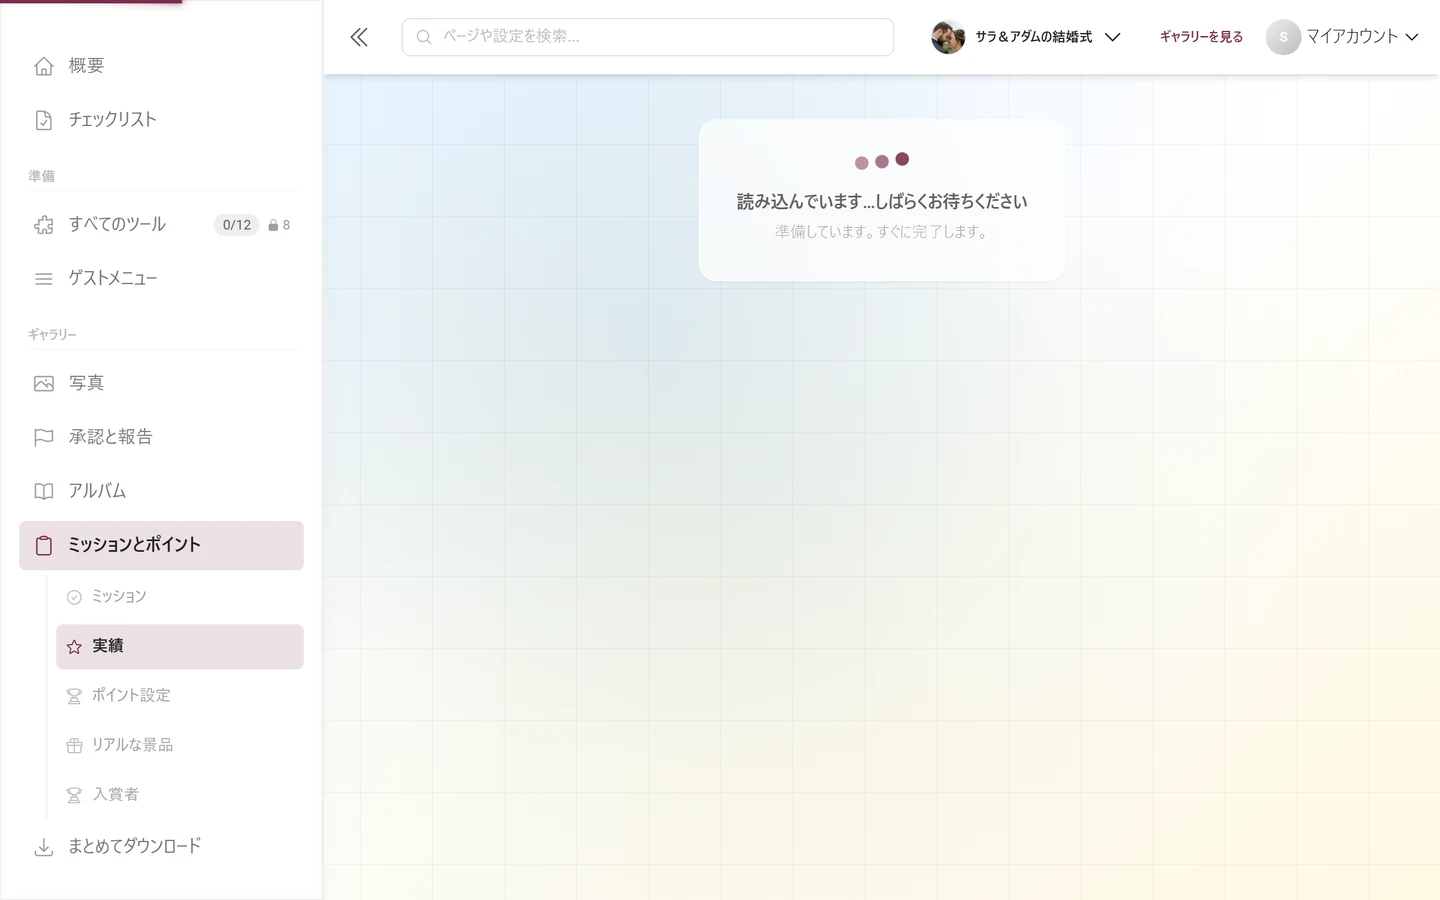Click the trophy icon beside 入賞者
The height and width of the screenshot is (900, 1440).
pyautogui.click(x=74, y=795)
